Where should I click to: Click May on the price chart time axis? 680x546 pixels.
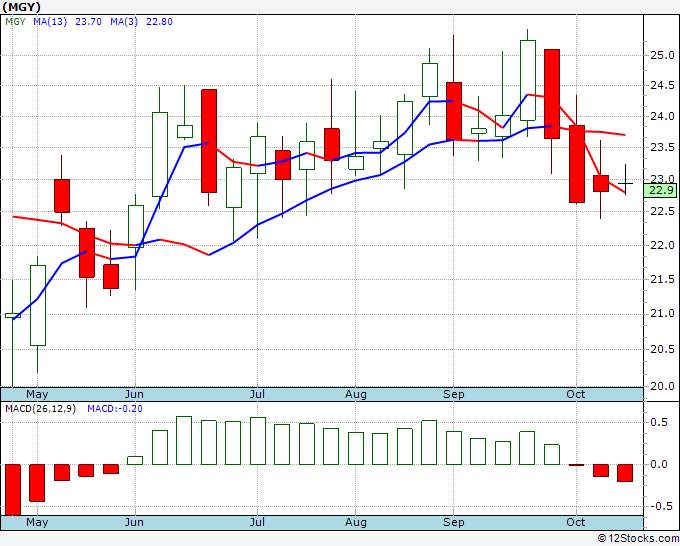point(37,394)
